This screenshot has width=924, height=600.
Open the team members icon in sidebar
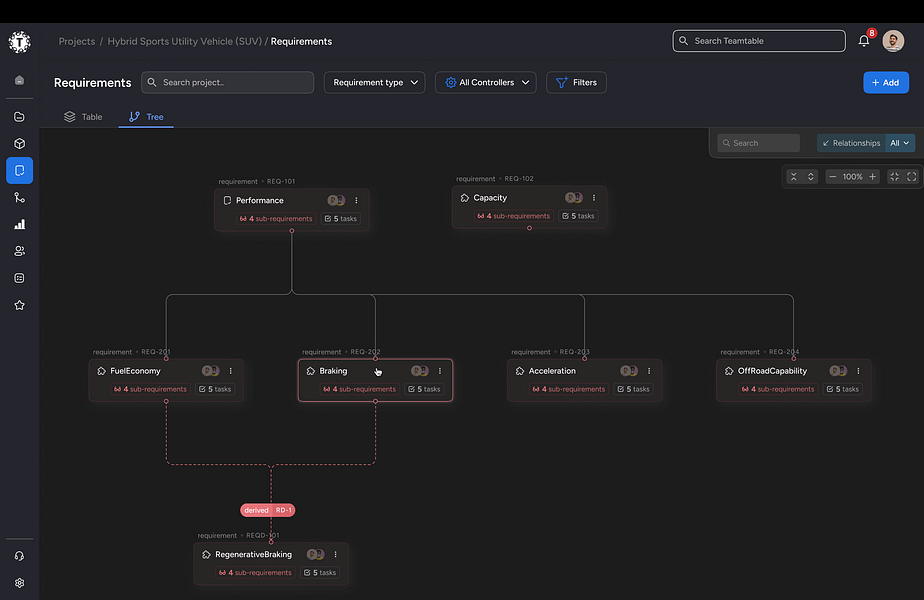click(18, 251)
